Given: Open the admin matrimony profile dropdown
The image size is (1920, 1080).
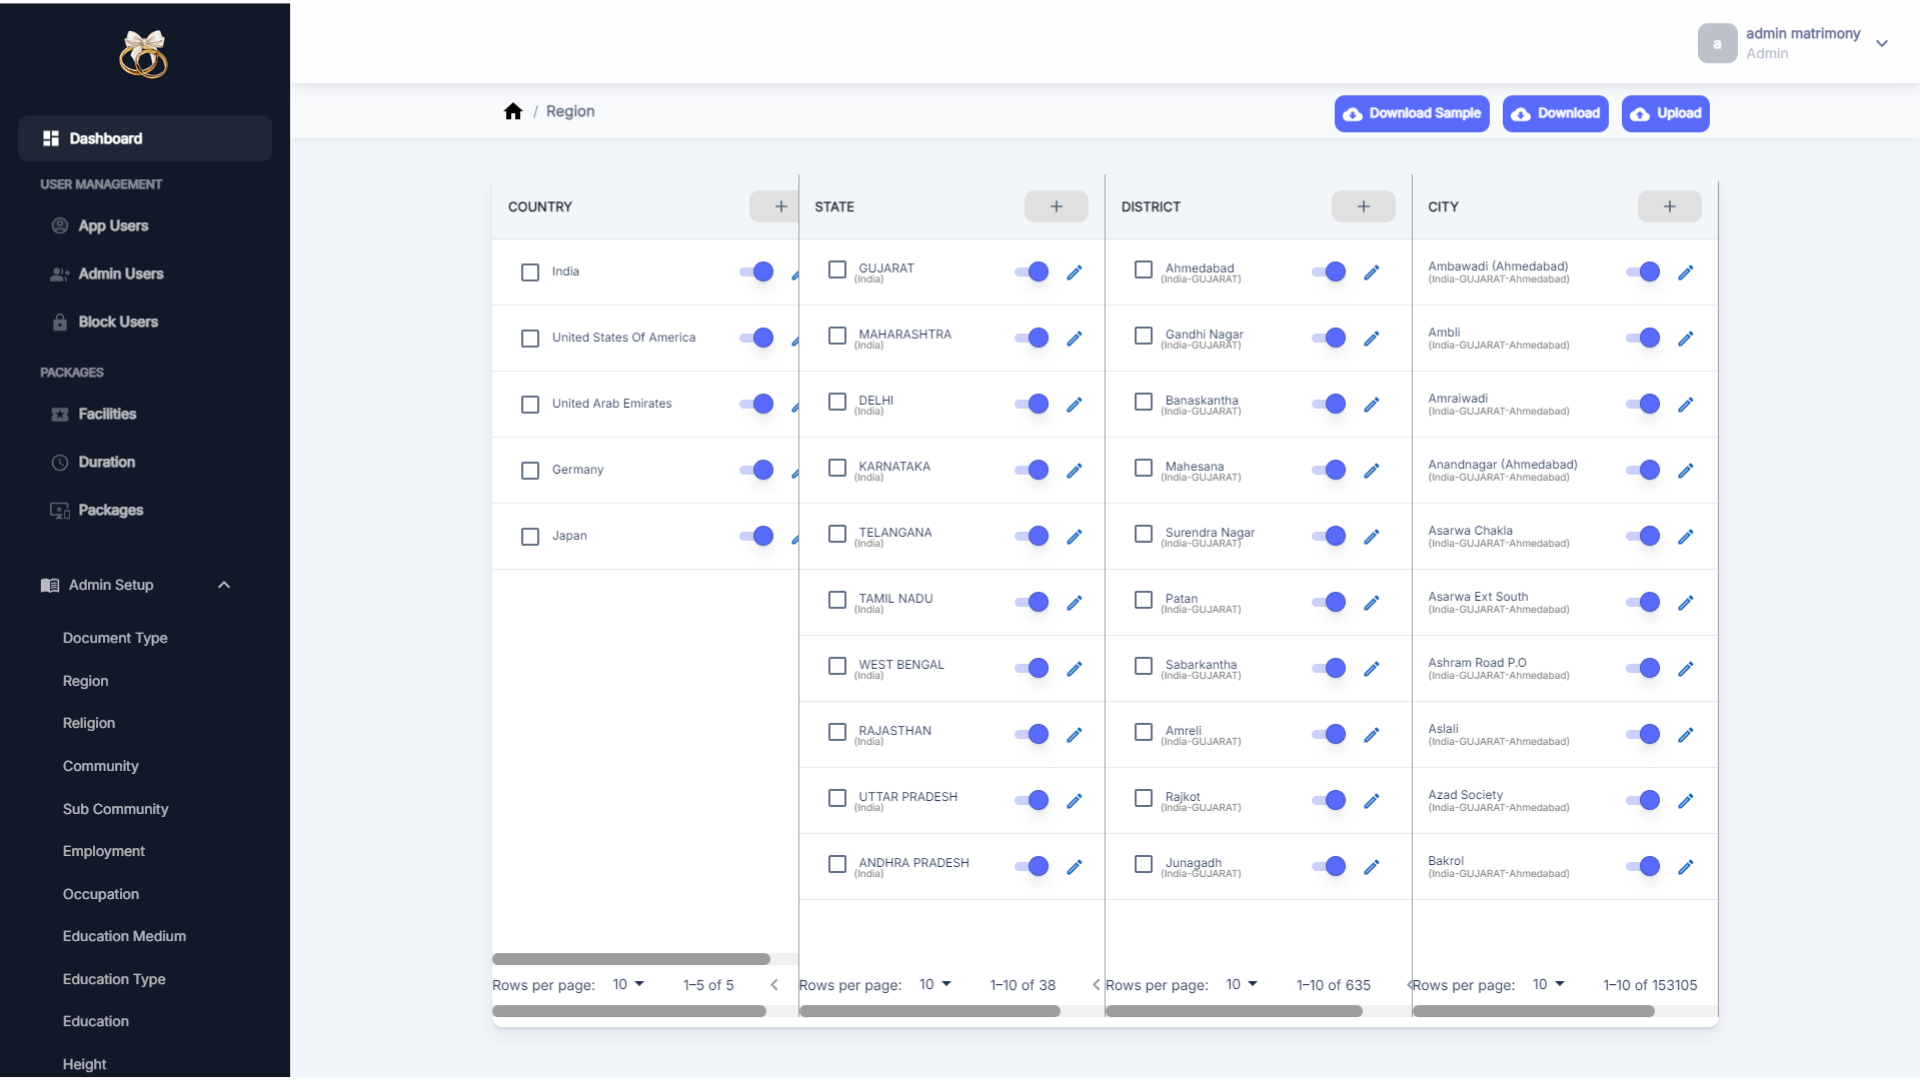Looking at the screenshot, I should [1881, 43].
